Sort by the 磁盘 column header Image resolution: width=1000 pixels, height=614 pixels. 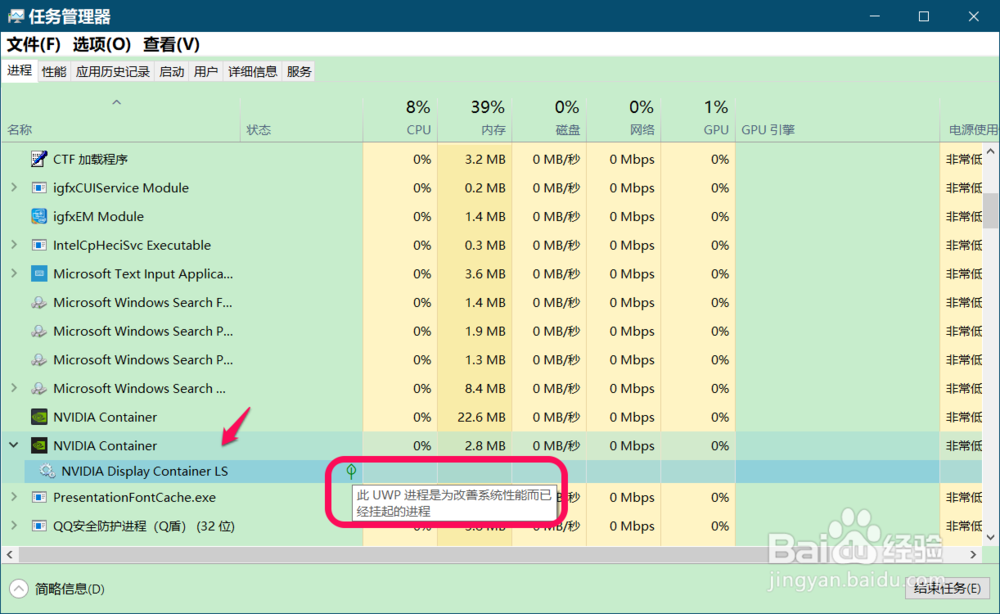pyautogui.click(x=549, y=119)
